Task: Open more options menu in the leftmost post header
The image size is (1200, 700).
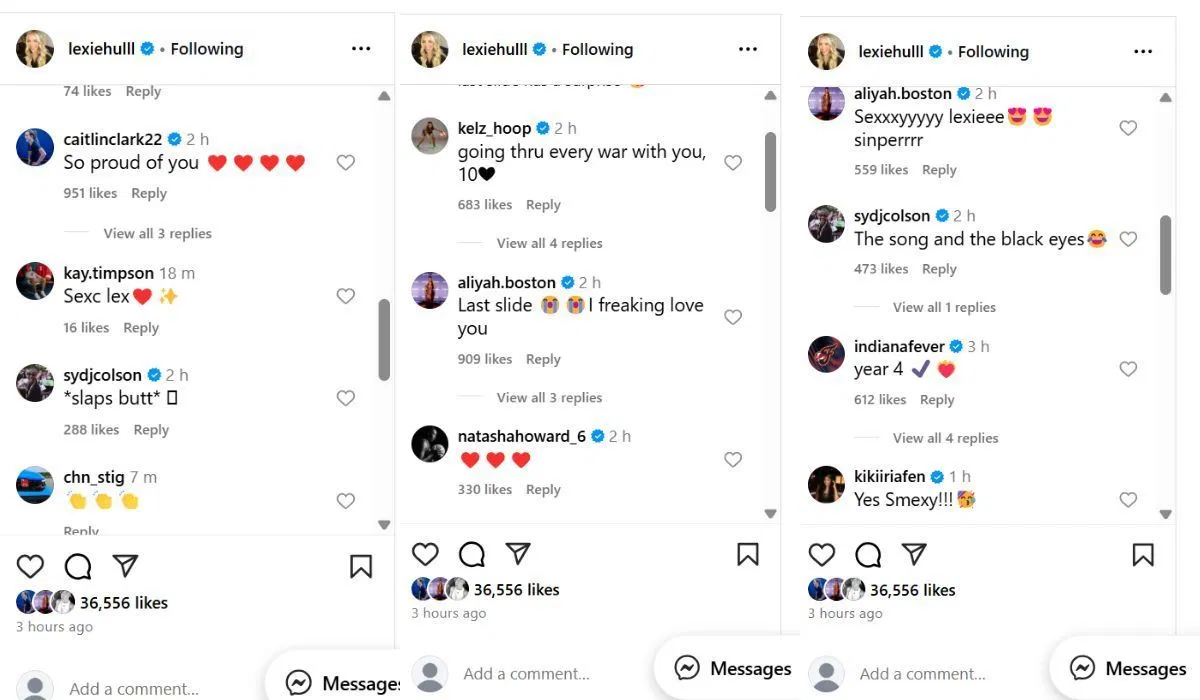Action: point(361,48)
